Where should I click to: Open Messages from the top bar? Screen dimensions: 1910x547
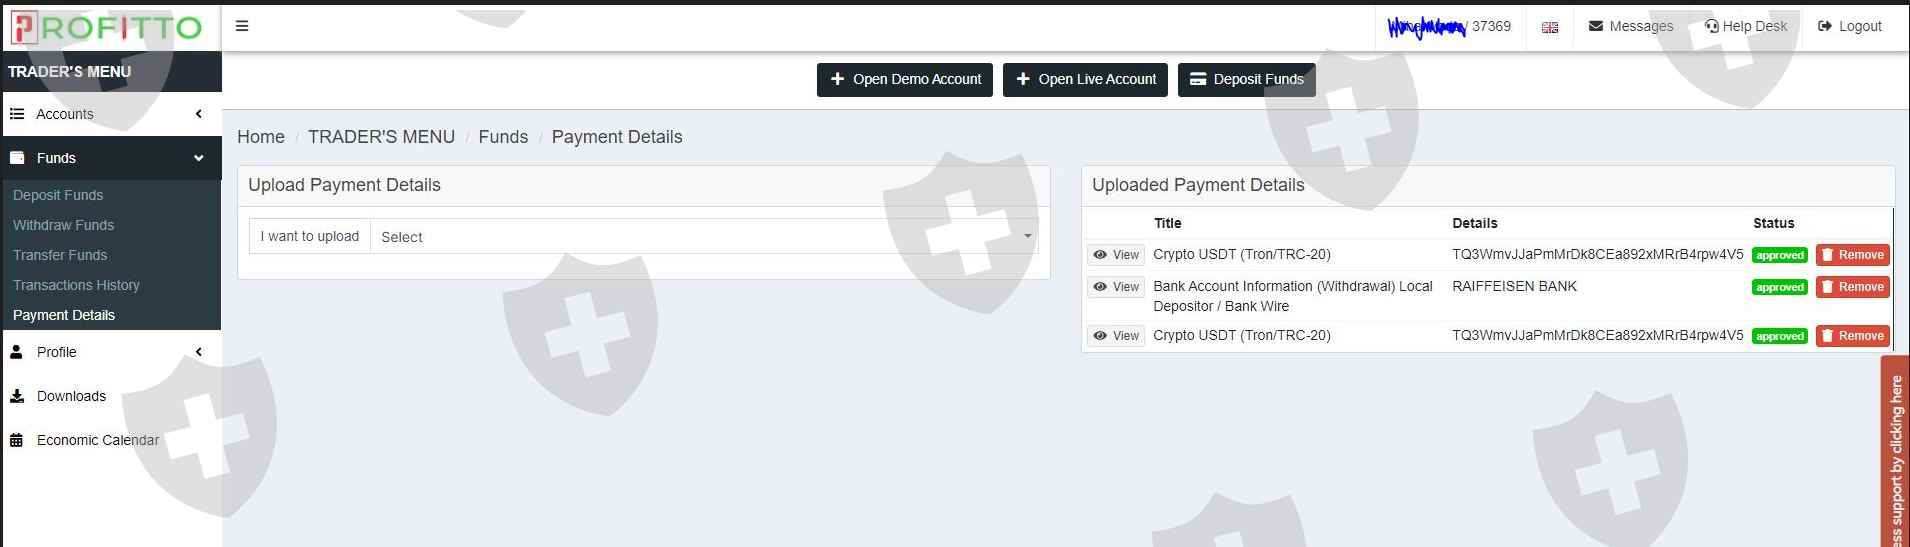point(1631,26)
